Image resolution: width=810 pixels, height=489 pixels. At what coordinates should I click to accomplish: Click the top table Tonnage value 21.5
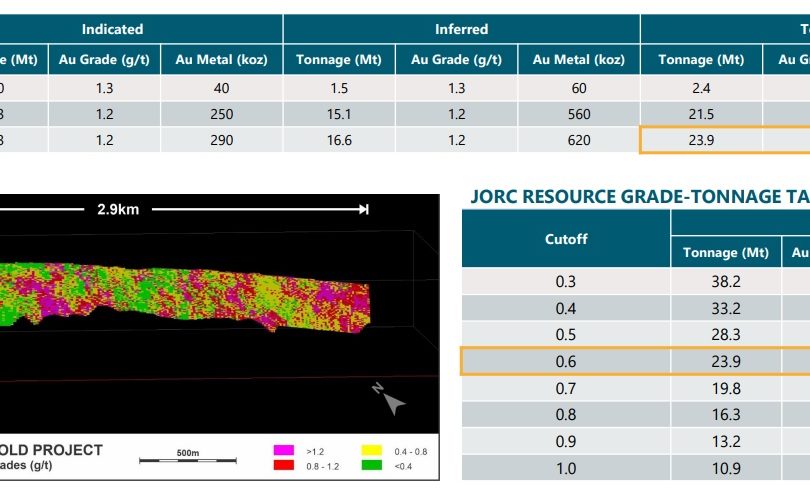pos(701,114)
